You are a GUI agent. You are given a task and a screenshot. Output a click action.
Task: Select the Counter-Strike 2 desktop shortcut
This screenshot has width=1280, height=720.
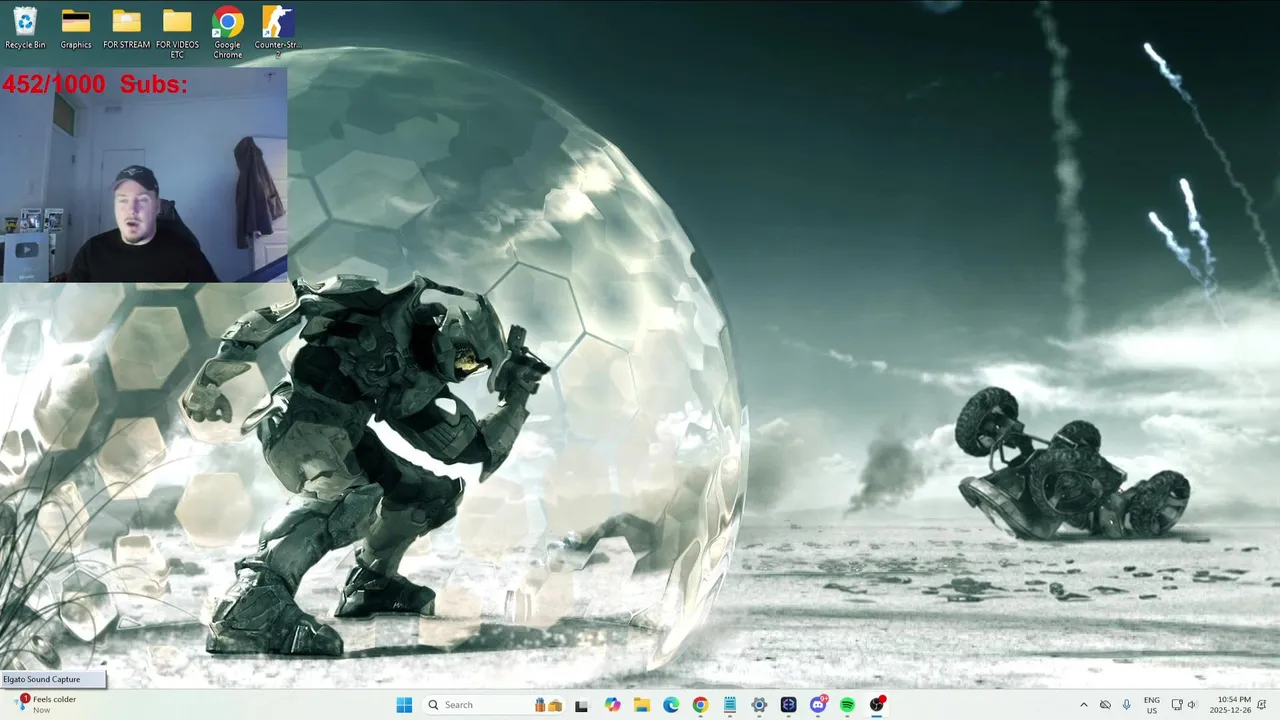[x=278, y=32]
